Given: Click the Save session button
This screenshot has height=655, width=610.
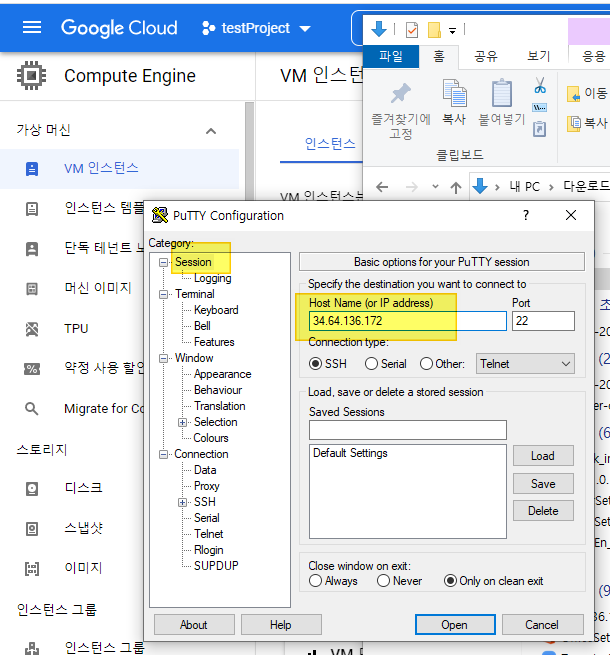Looking at the screenshot, I should click(x=543, y=484).
